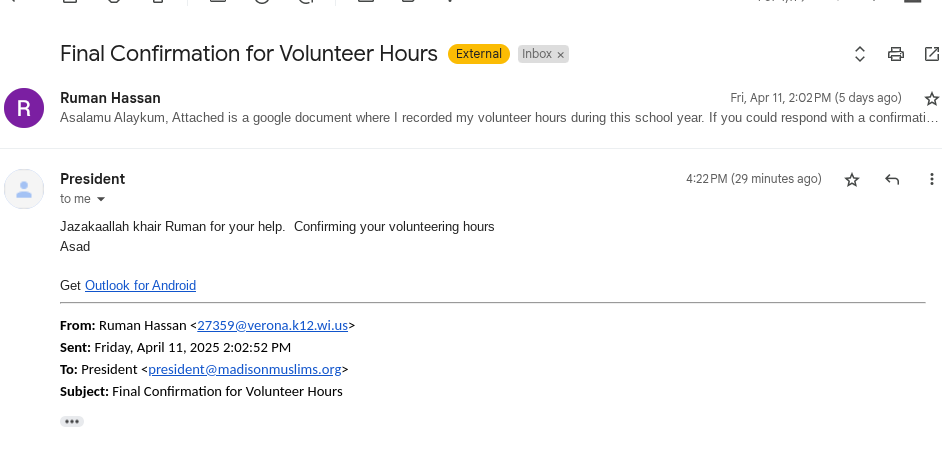Click the 27359@verona.k12.wi.us email address
952x471 pixels.
pyautogui.click(x=271, y=326)
